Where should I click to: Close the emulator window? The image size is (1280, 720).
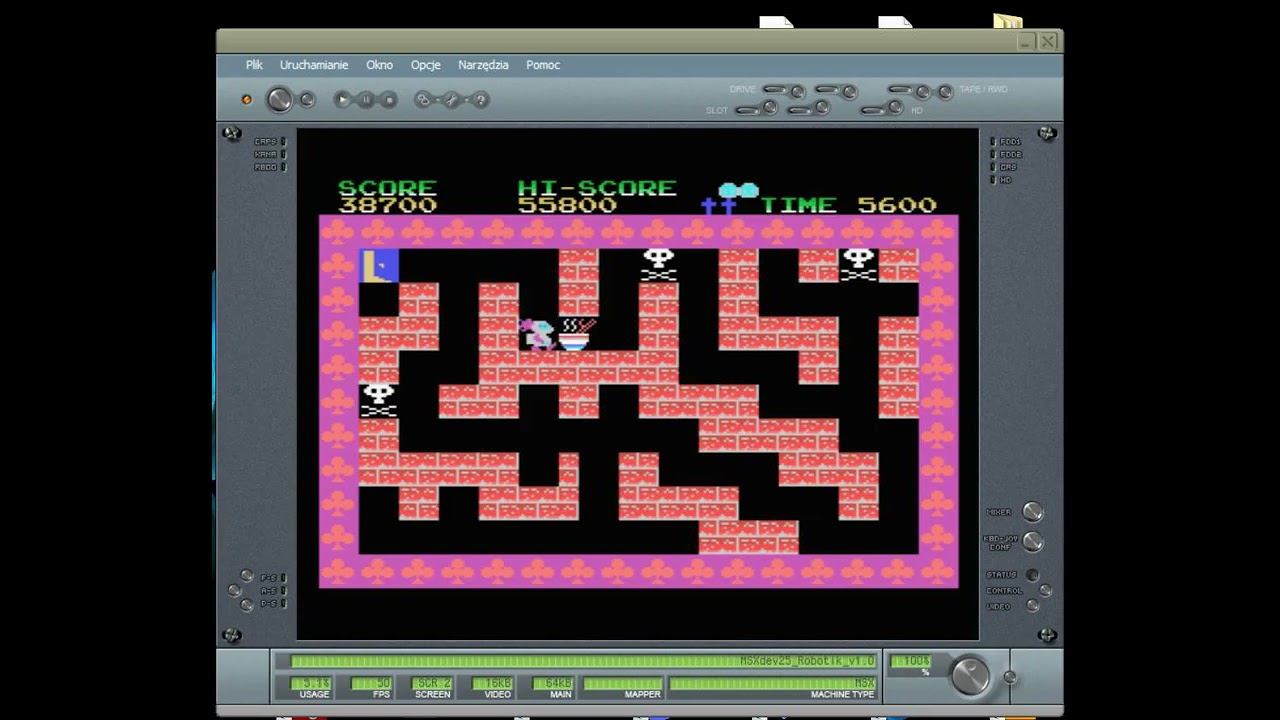click(1047, 42)
